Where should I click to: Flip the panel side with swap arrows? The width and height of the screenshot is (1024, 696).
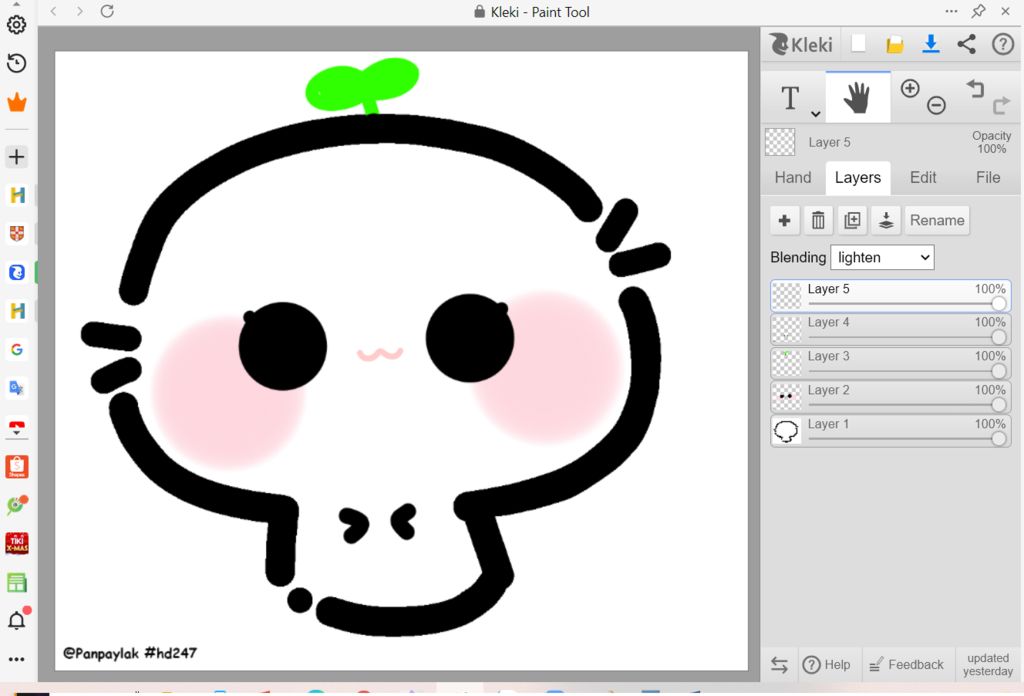pyautogui.click(x=779, y=665)
